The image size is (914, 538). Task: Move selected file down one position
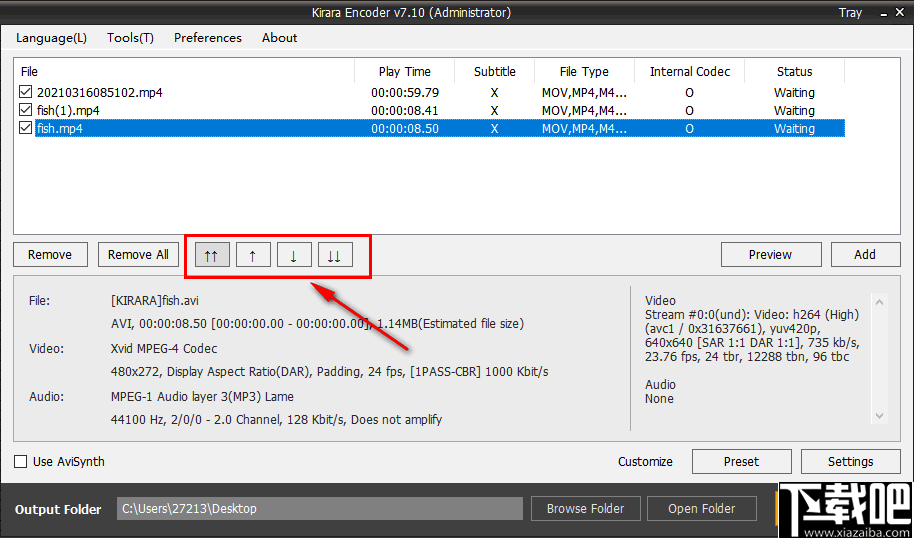pos(294,255)
